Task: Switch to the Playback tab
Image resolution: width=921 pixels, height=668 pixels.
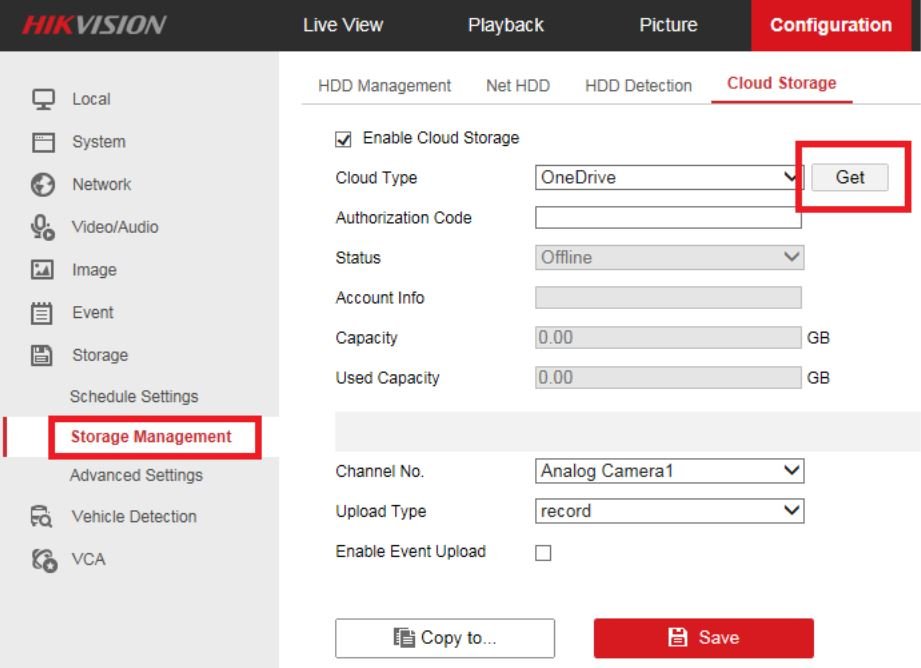Action: (x=505, y=25)
